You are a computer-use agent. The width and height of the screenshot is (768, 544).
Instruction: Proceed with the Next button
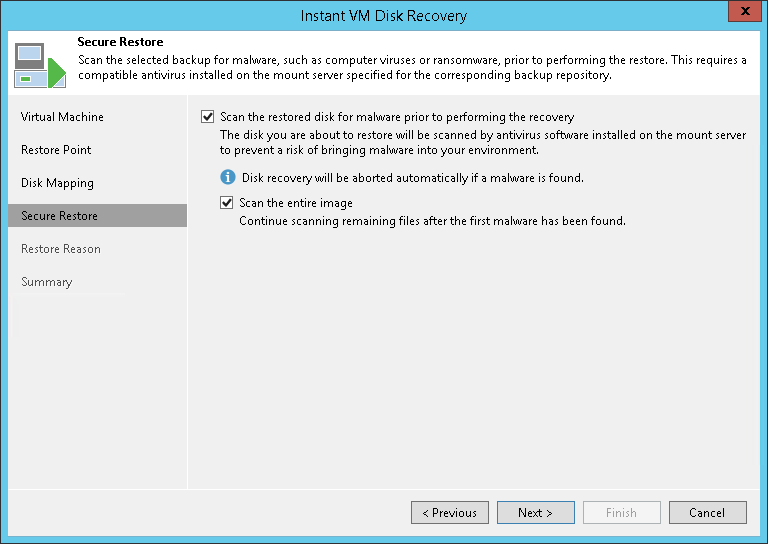[536, 513]
